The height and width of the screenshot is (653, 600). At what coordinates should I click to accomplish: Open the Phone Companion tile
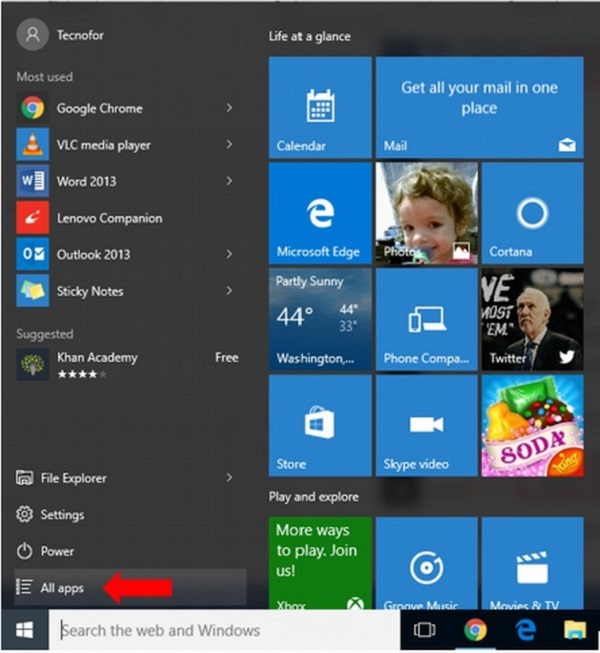click(427, 319)
